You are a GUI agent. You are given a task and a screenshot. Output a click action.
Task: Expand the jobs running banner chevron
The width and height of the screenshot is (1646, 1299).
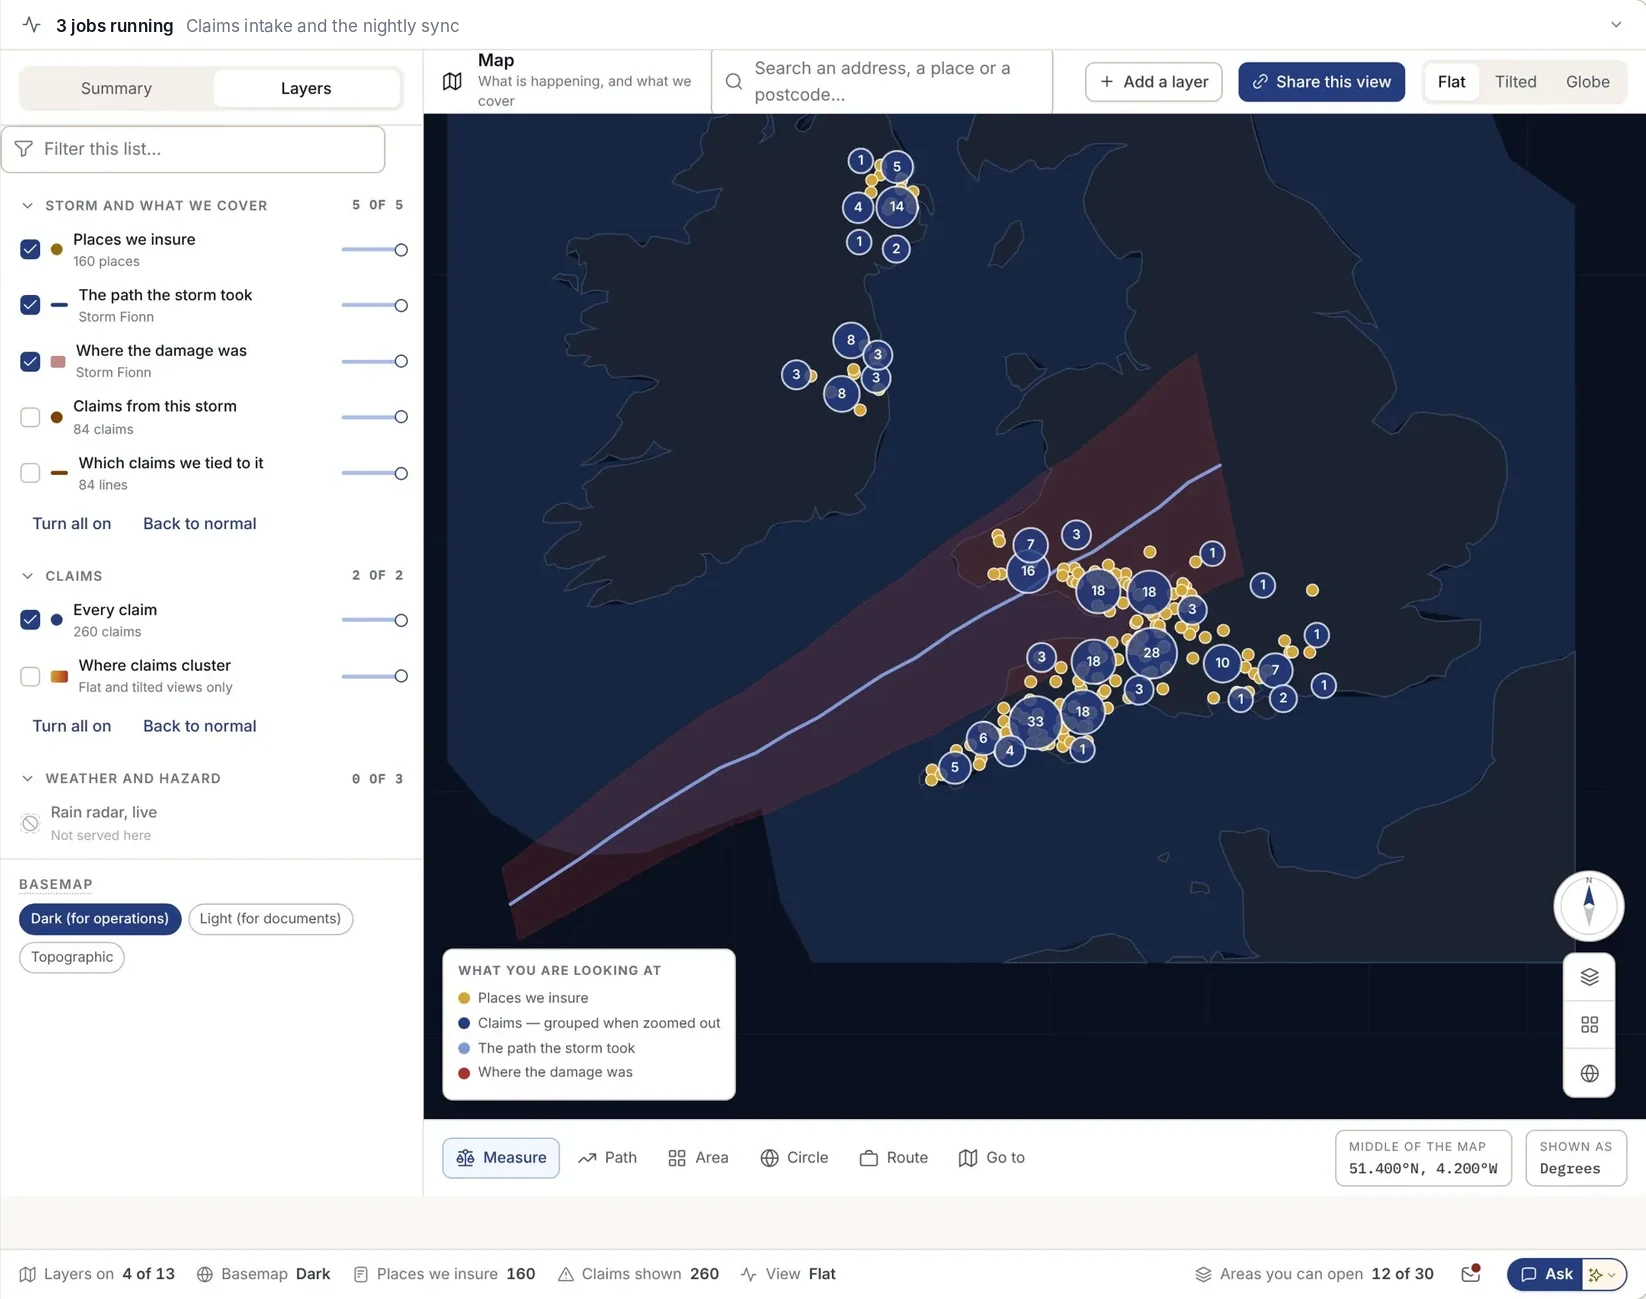(x=1616, y=25)
